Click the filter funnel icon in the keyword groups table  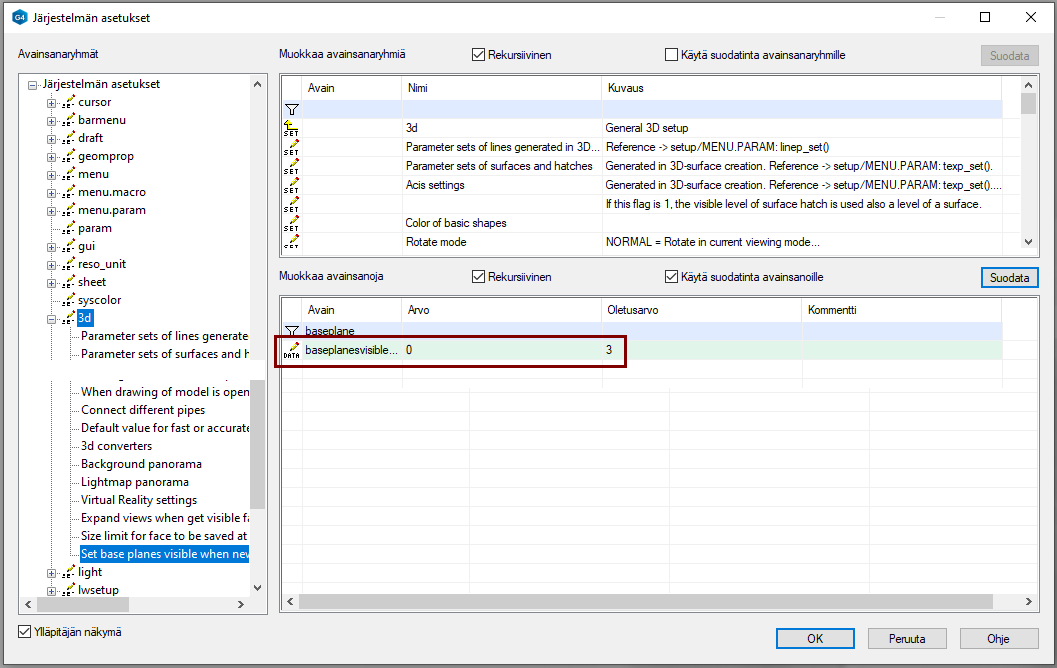point(292,109)
